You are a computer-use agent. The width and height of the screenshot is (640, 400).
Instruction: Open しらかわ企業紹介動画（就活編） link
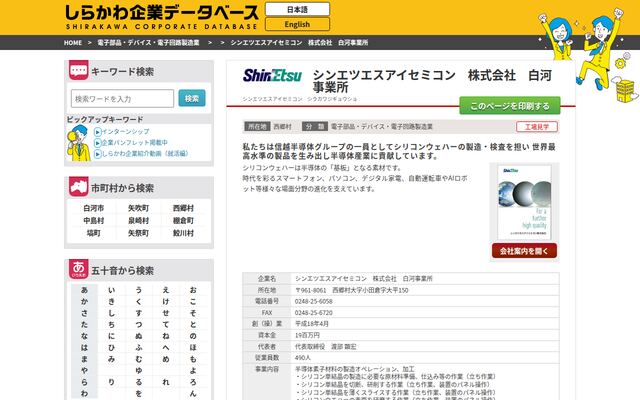144,153
